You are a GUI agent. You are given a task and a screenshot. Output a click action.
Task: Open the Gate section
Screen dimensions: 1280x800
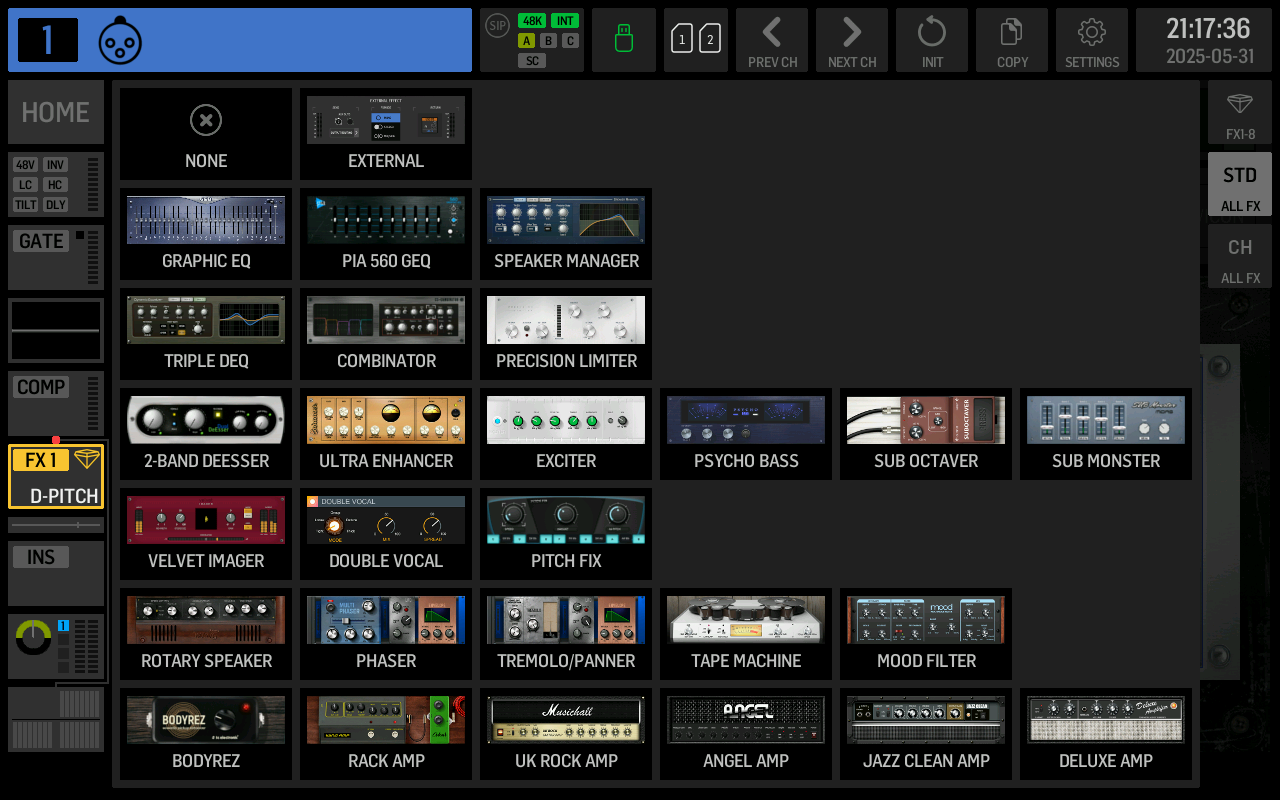click(42, 242)
